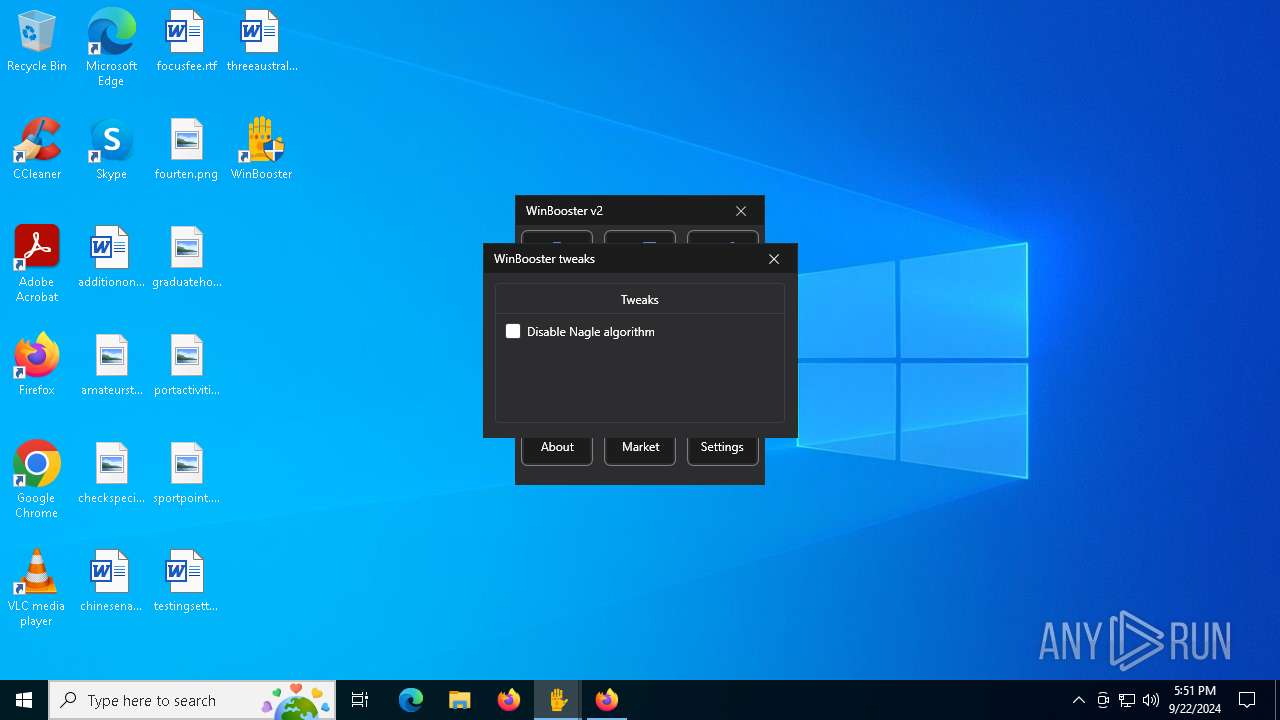The image size is (1280, 720).
Task: Open the clock showing 5:51 PM
Action: [1195, 700]
